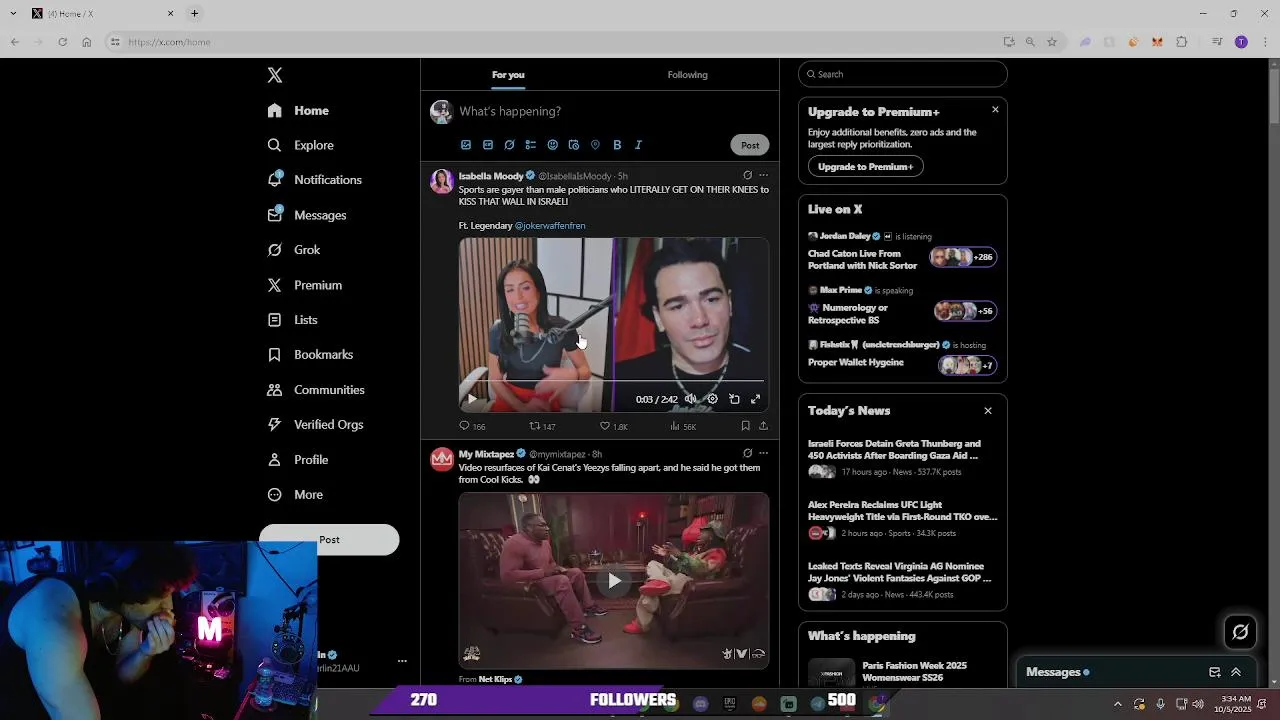The image size is (1280, 720).
Task: Click Grok explain icon on Isabella's post
Action: (747, 175)
